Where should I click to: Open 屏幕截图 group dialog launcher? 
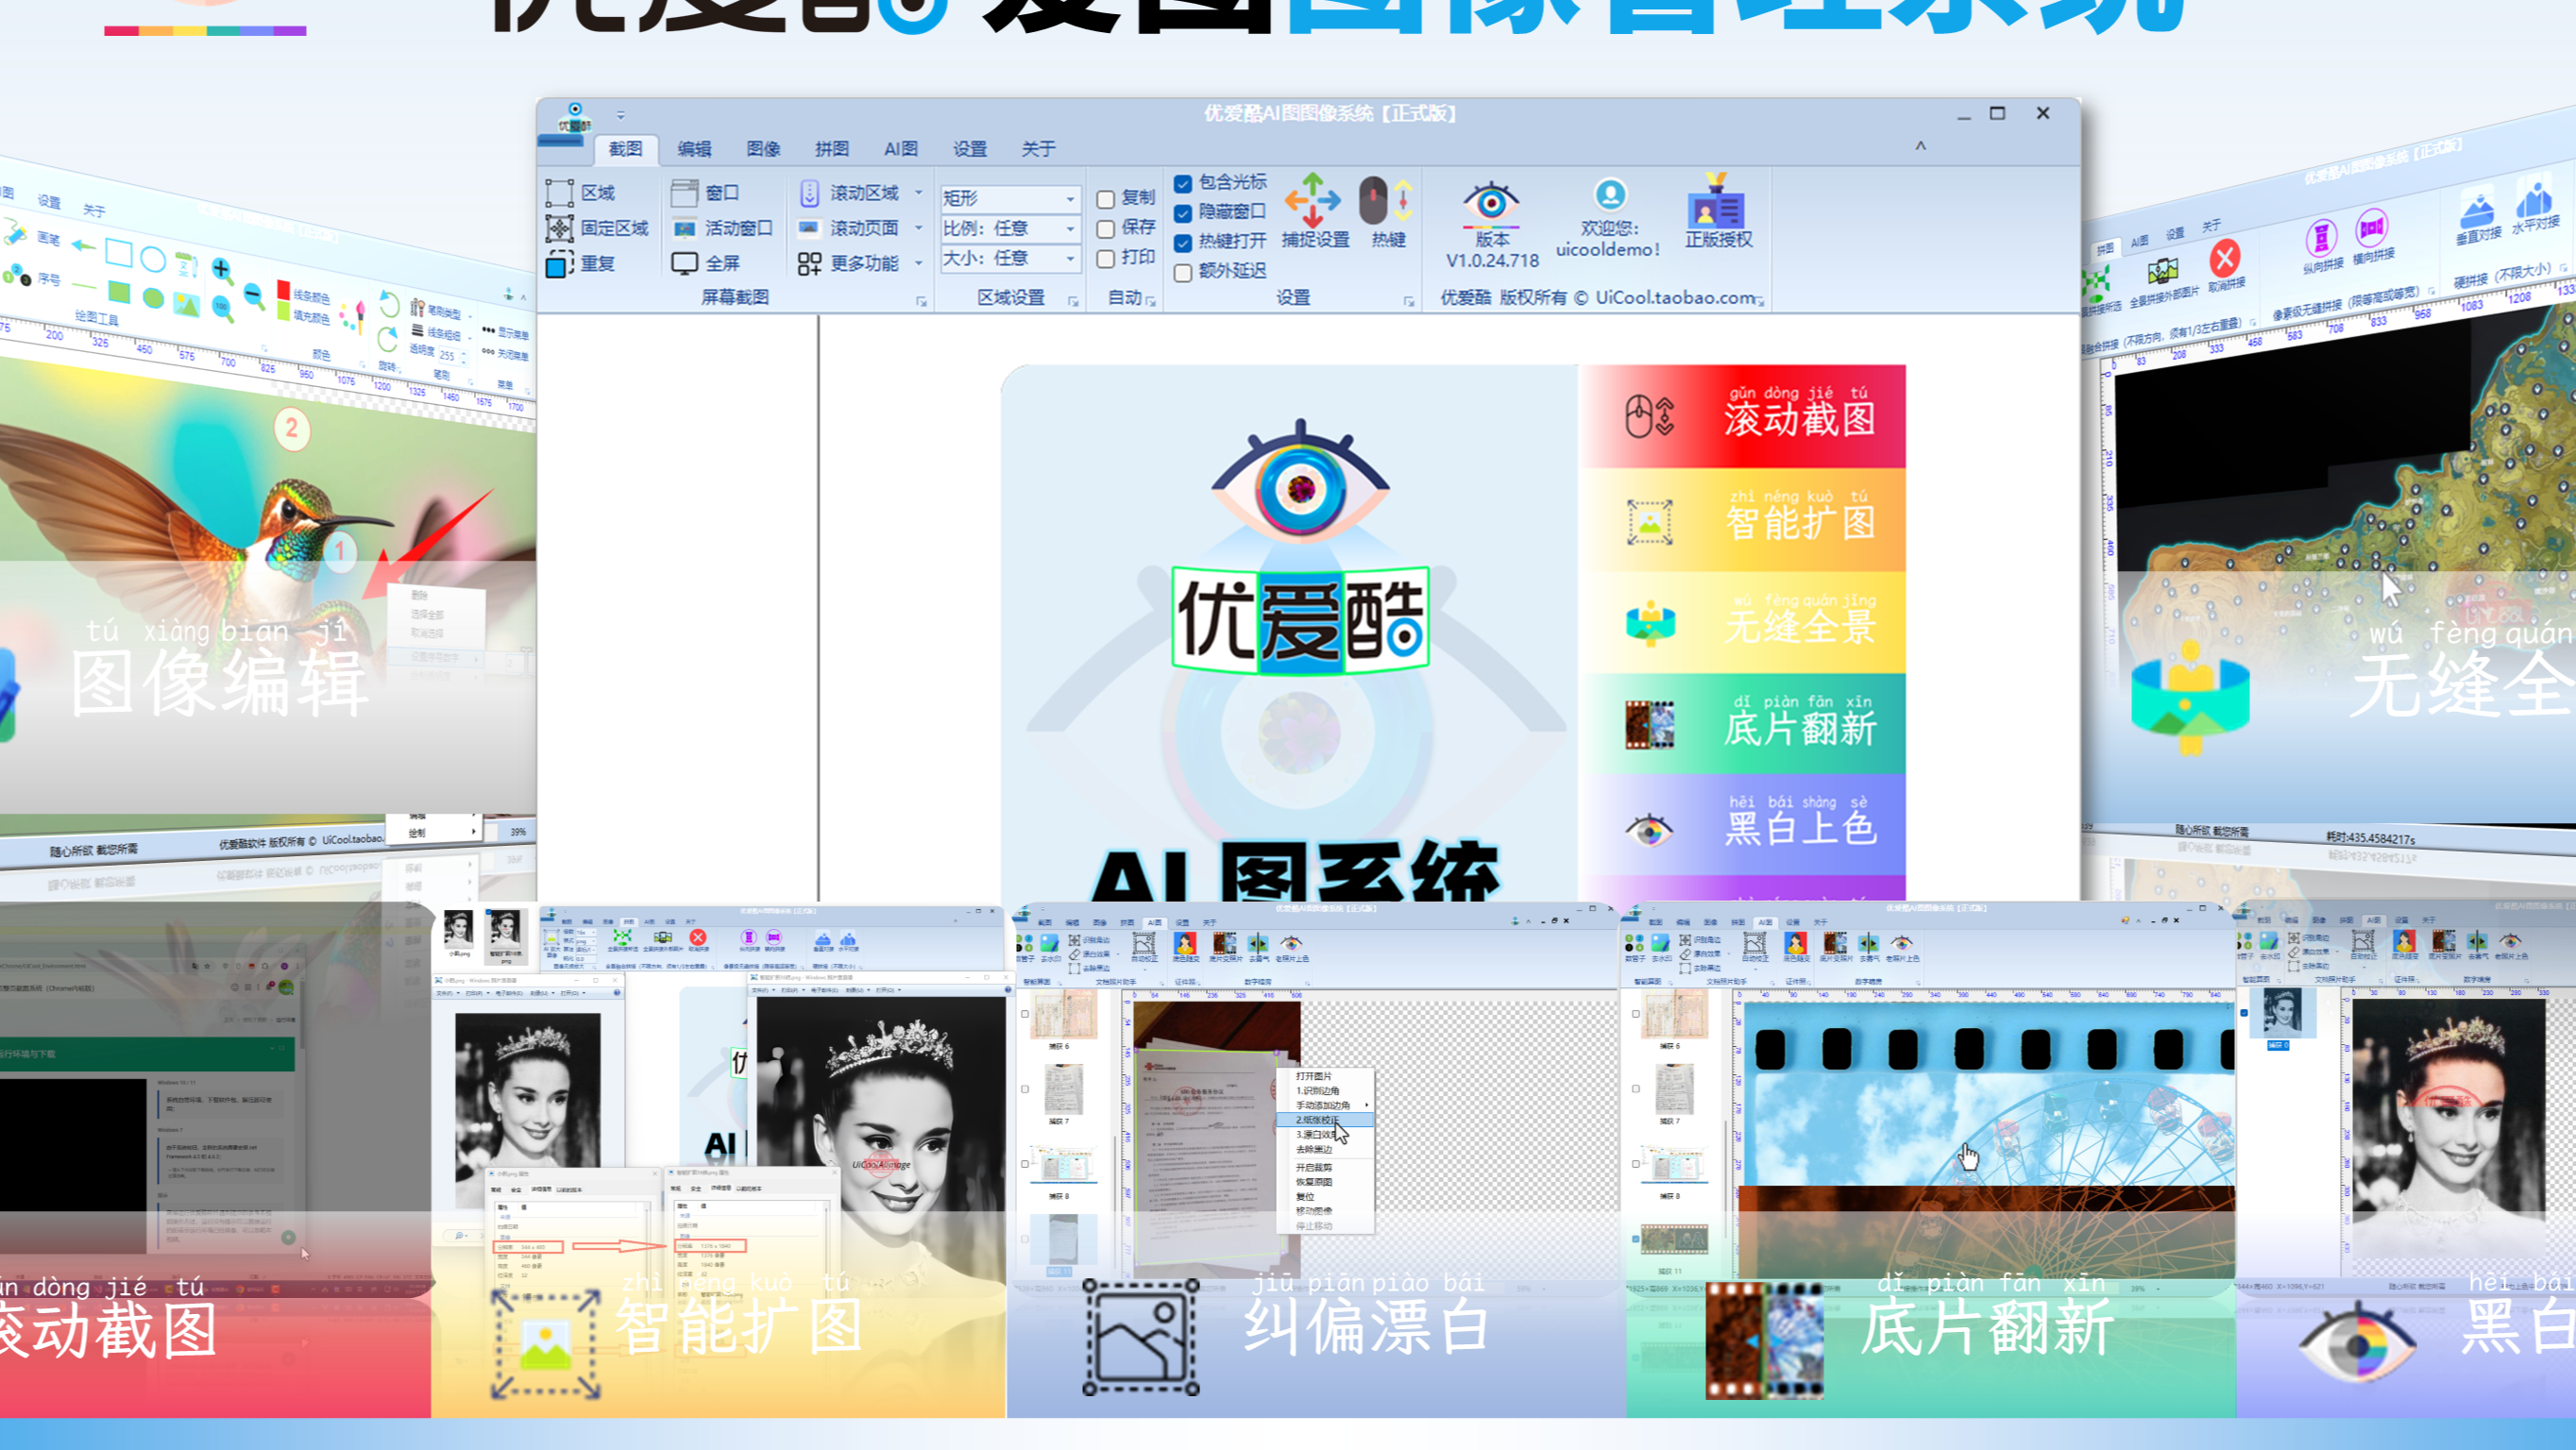pyautogui.click(x=921, y=300)
